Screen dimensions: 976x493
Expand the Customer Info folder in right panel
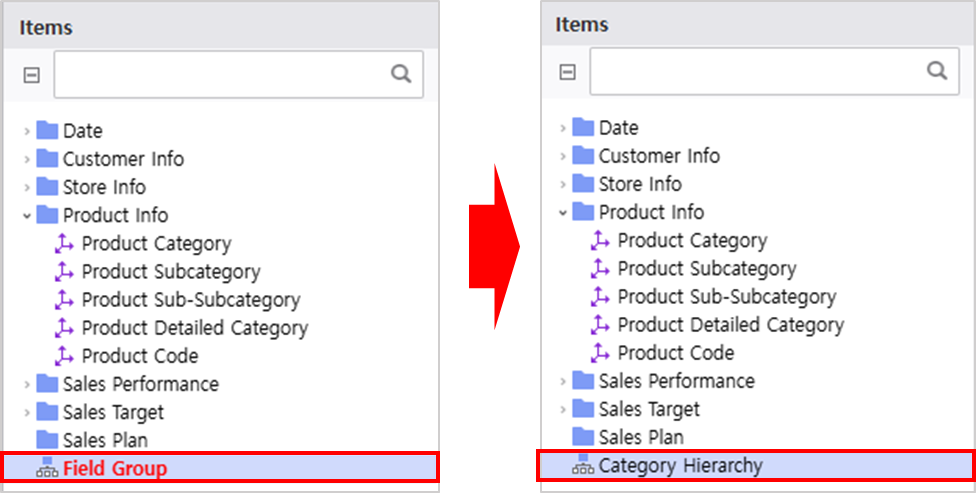pos(563,156)
